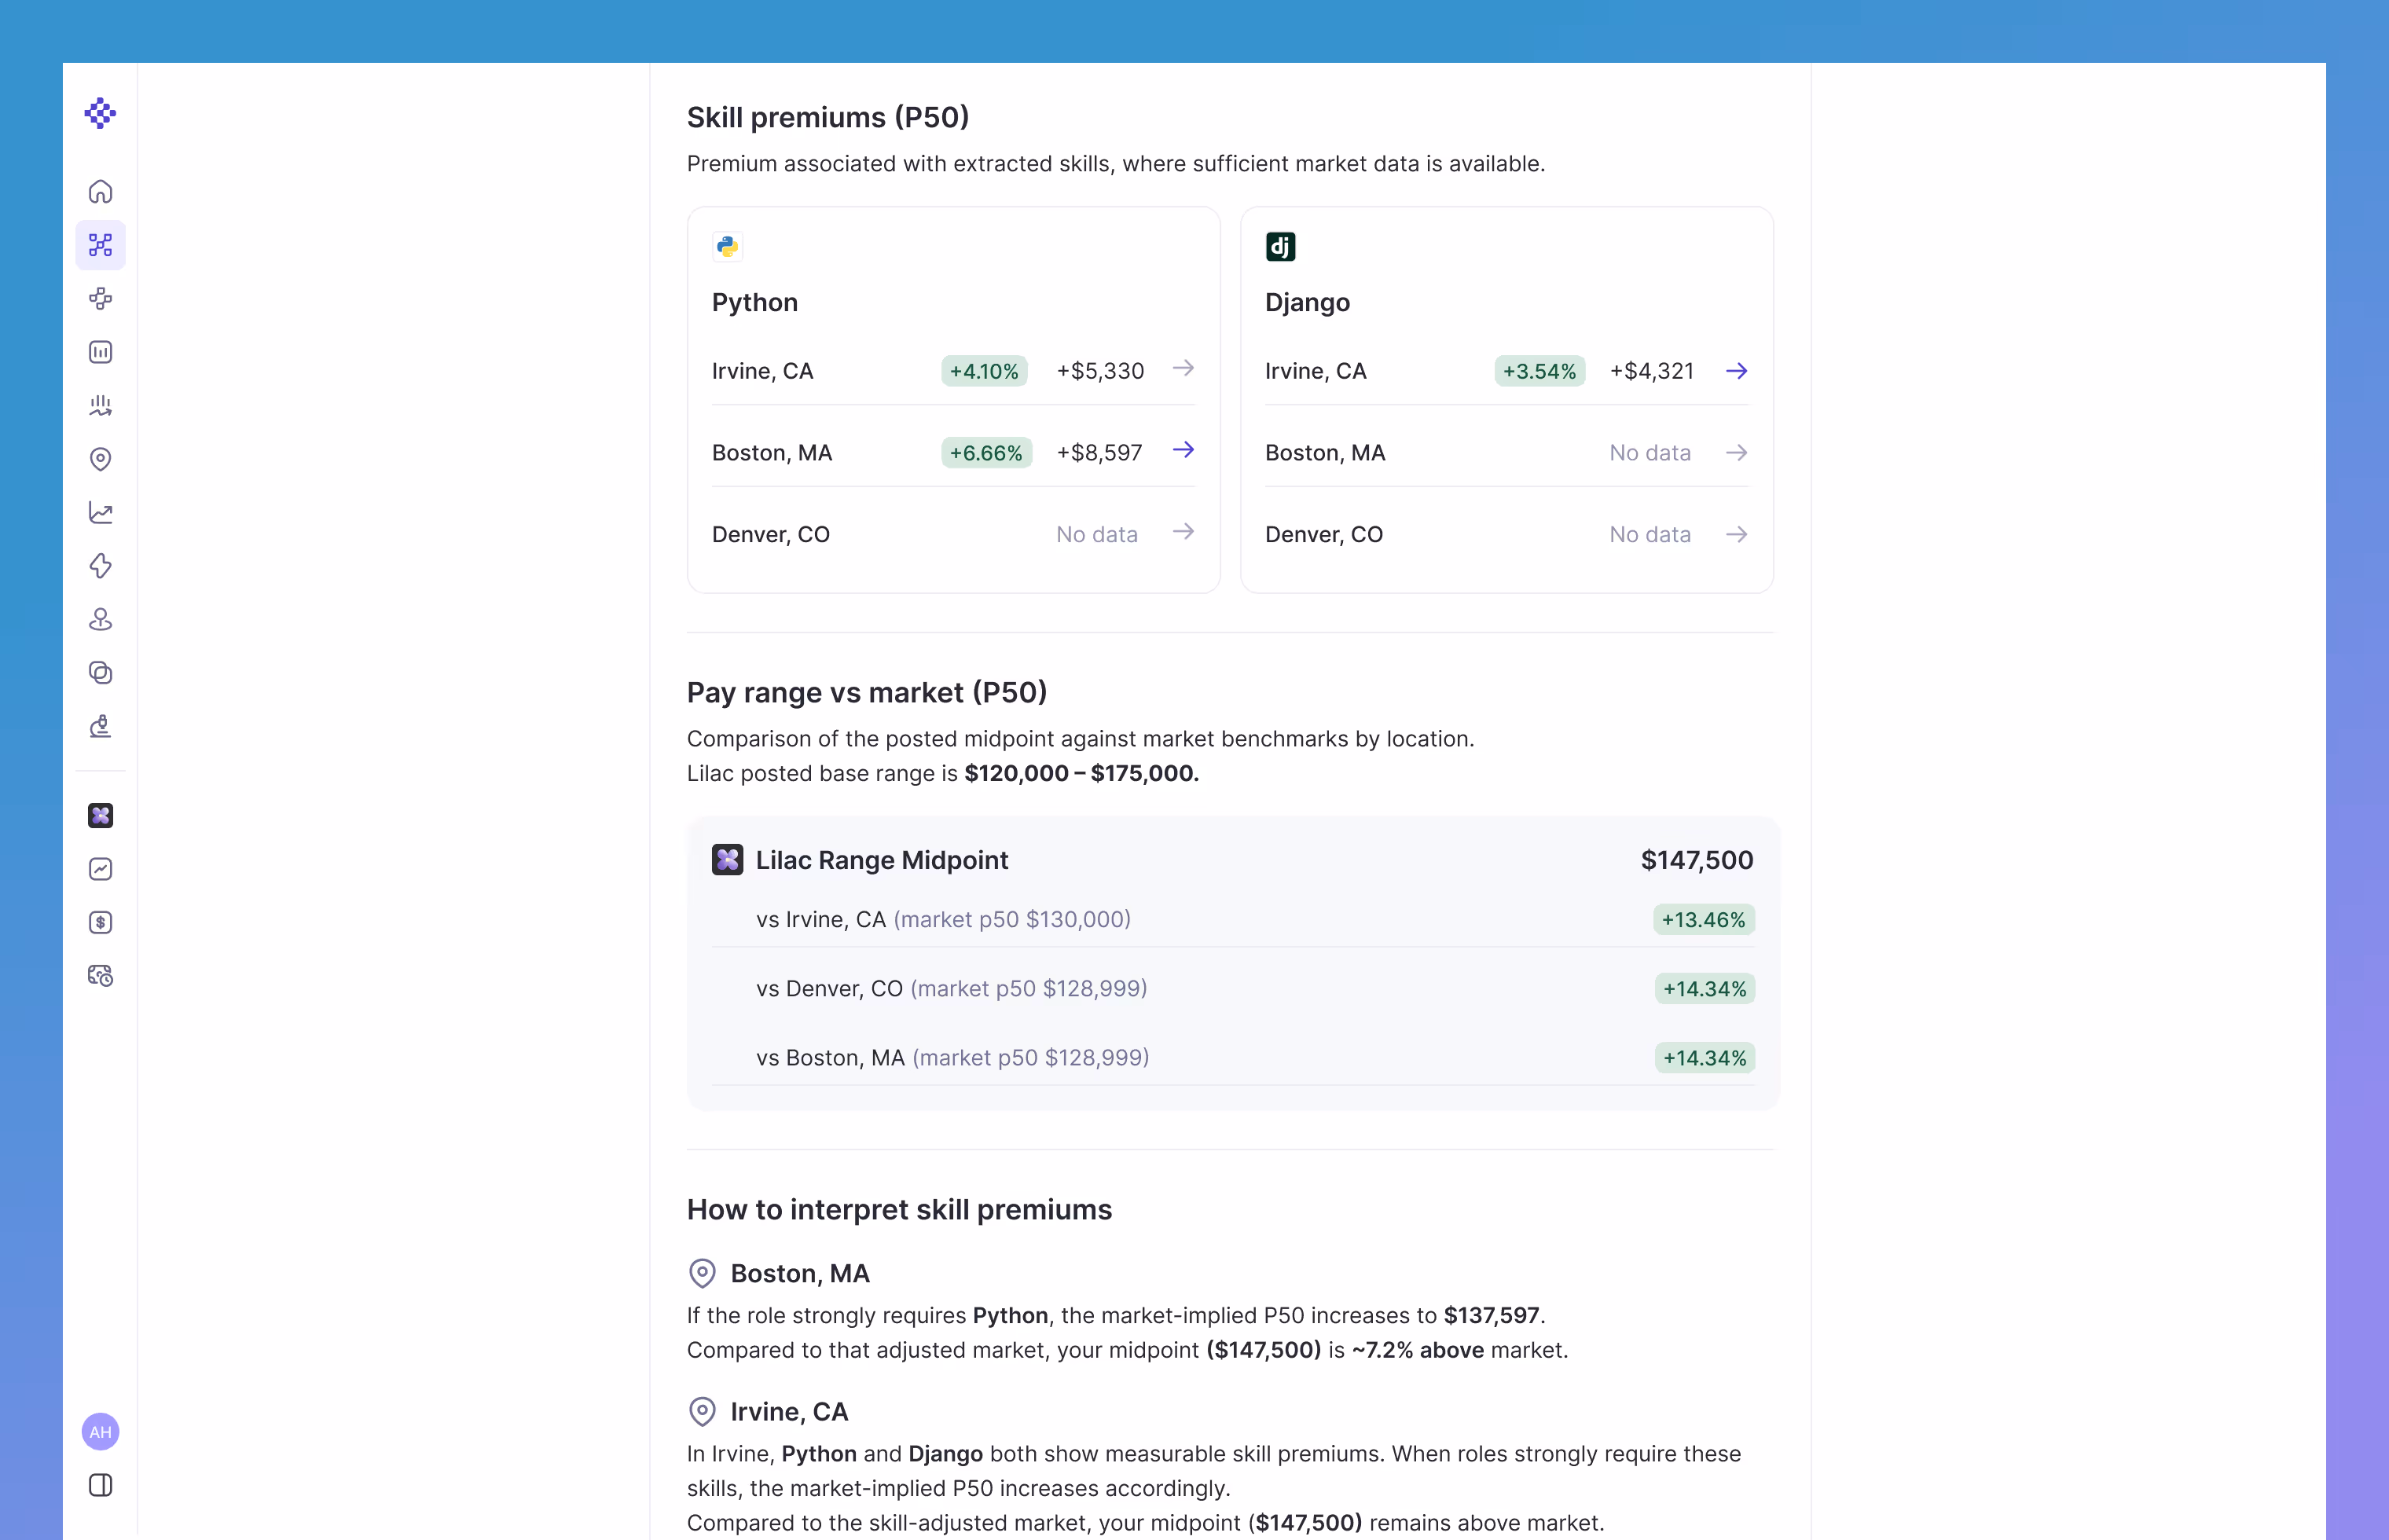Click the microscope sidebar icon
The image size is (2389, 1540).
tap(100, 726)
